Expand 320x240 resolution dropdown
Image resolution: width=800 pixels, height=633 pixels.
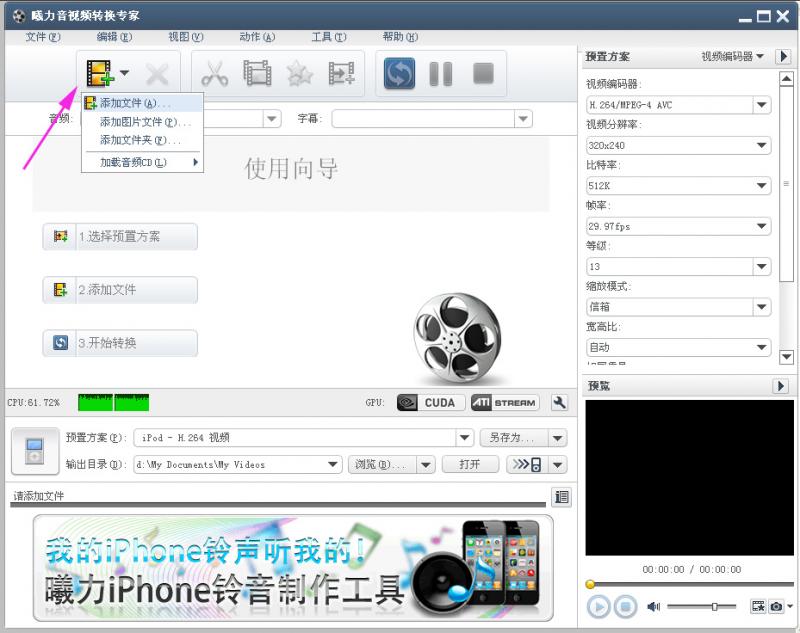tap(761, 145)
